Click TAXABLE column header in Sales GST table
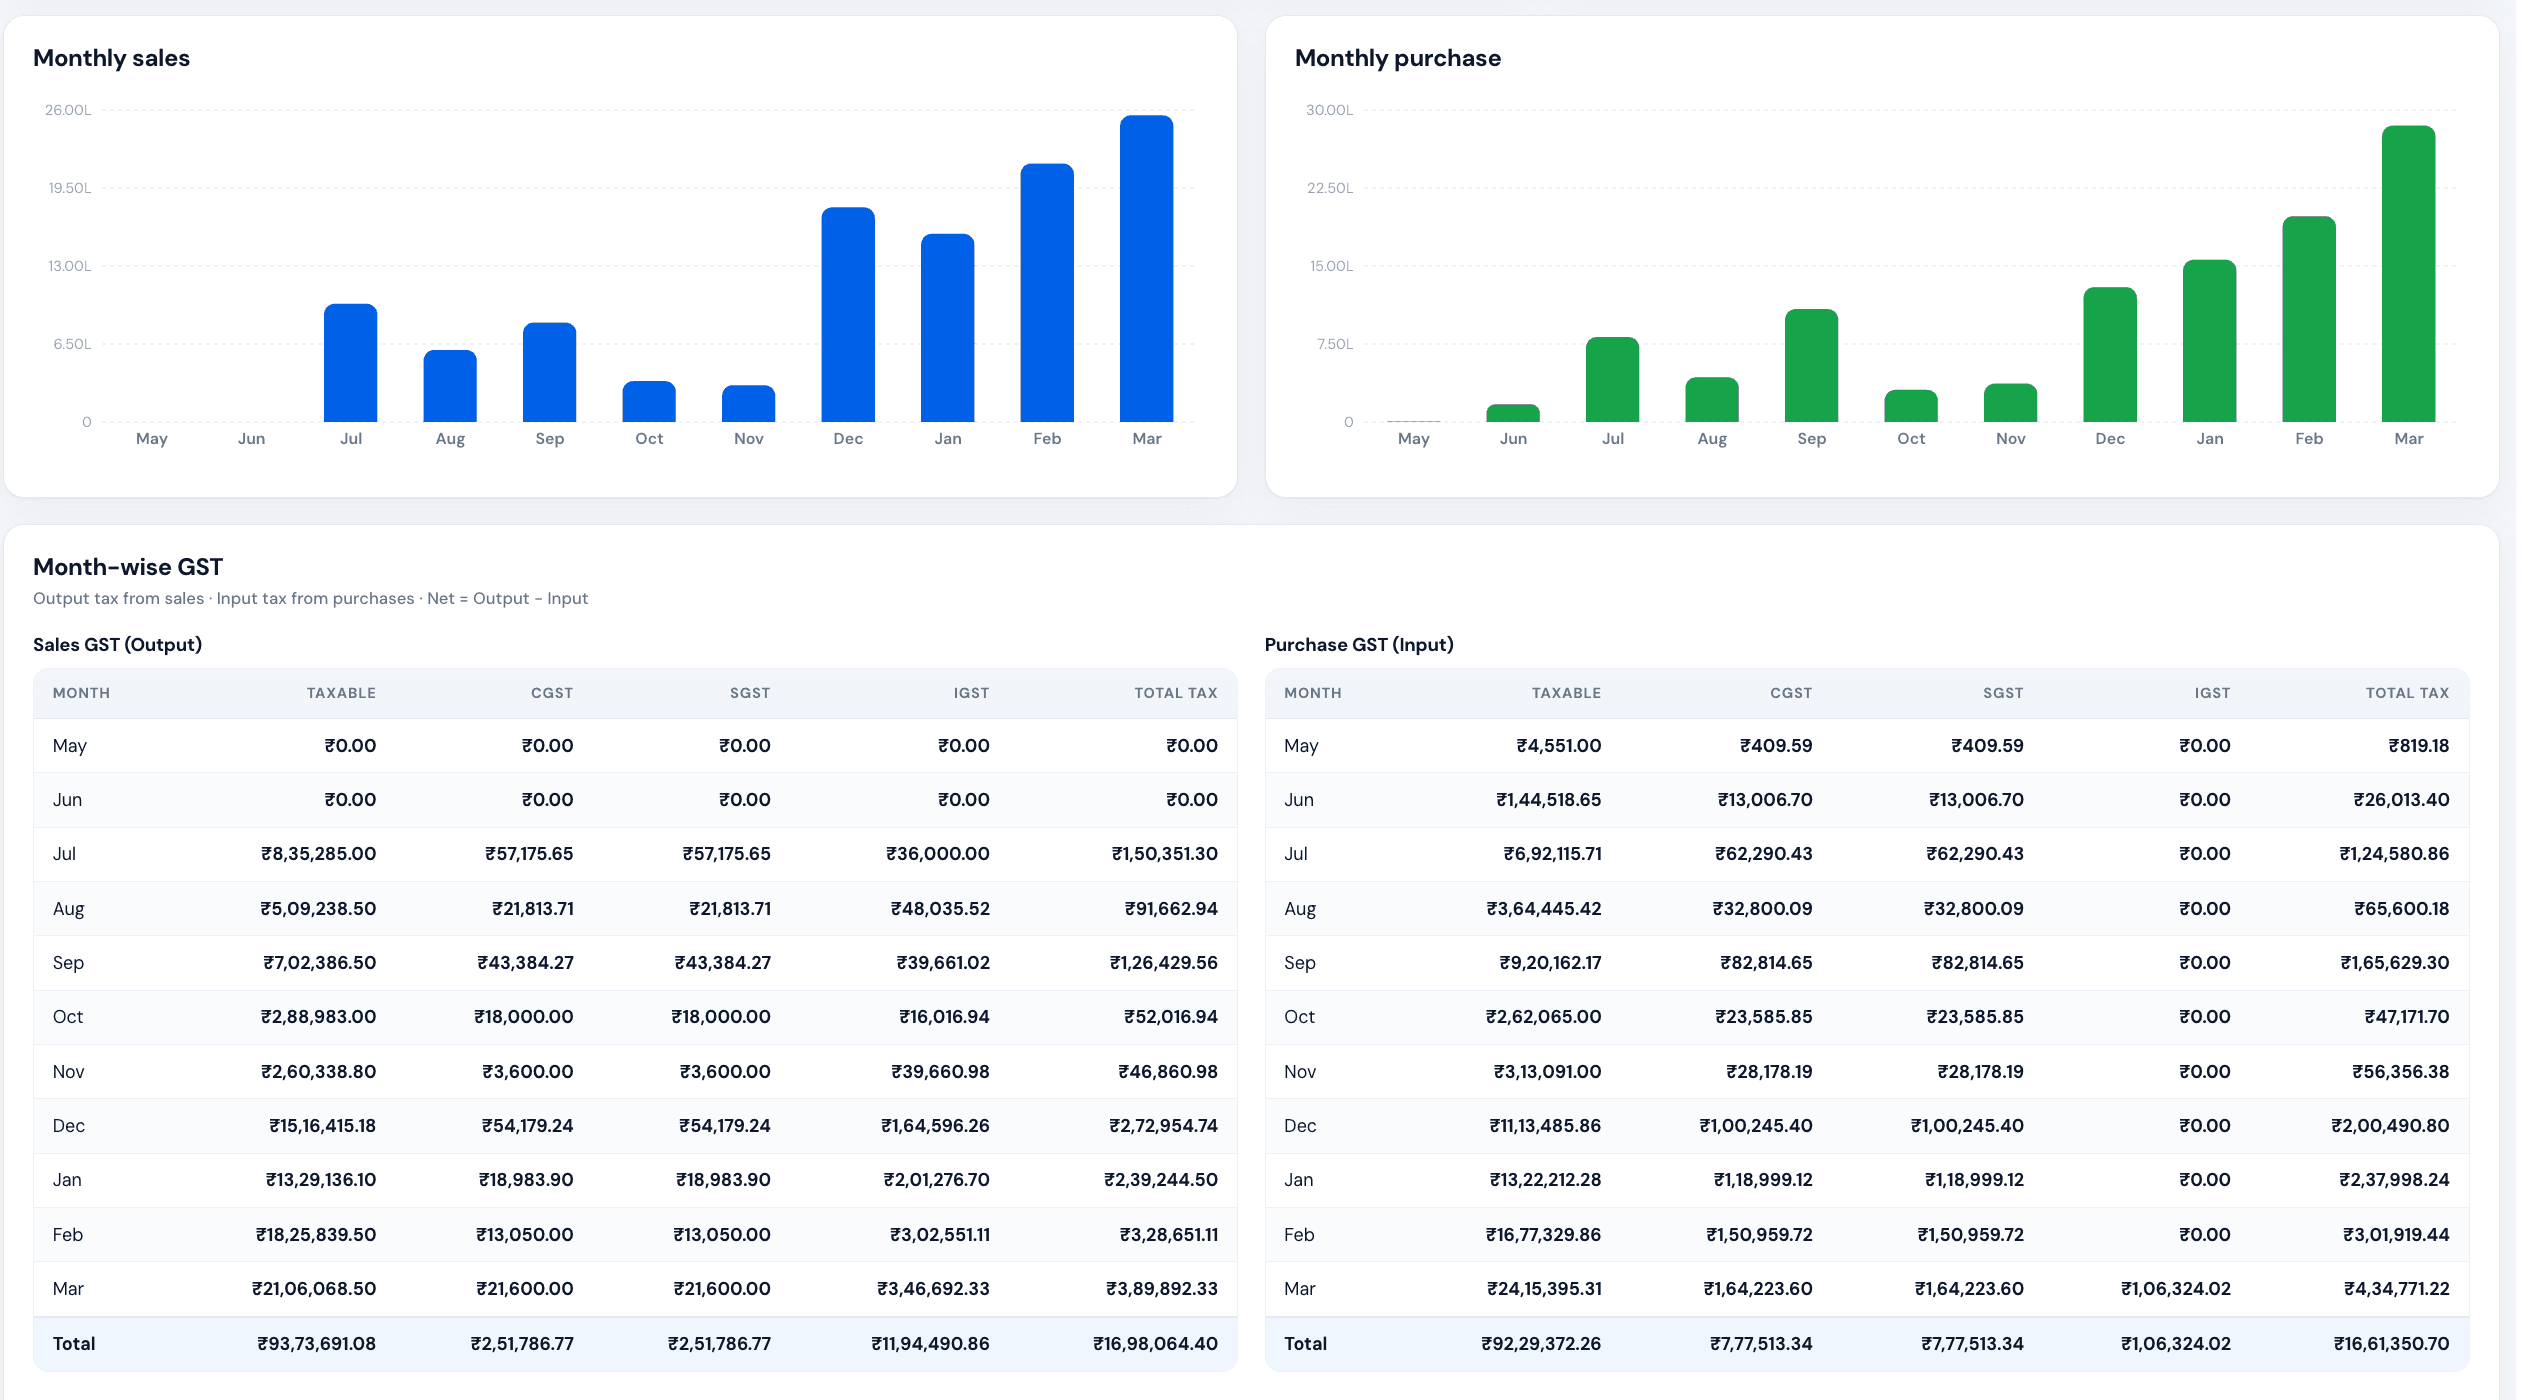 pos(341,693)
